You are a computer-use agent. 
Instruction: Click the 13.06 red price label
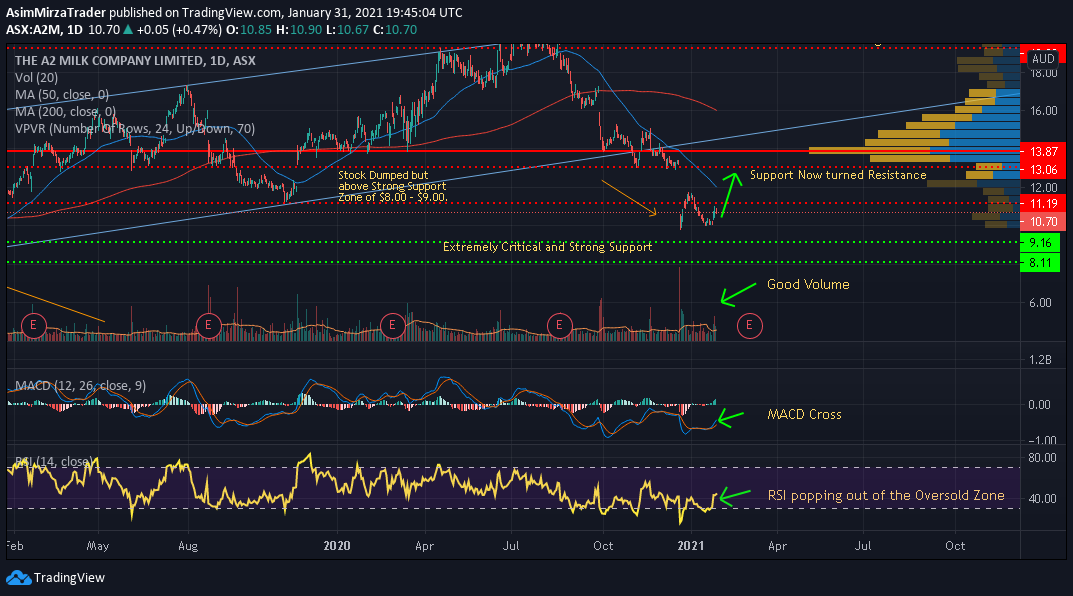[x=1043, y=169]
